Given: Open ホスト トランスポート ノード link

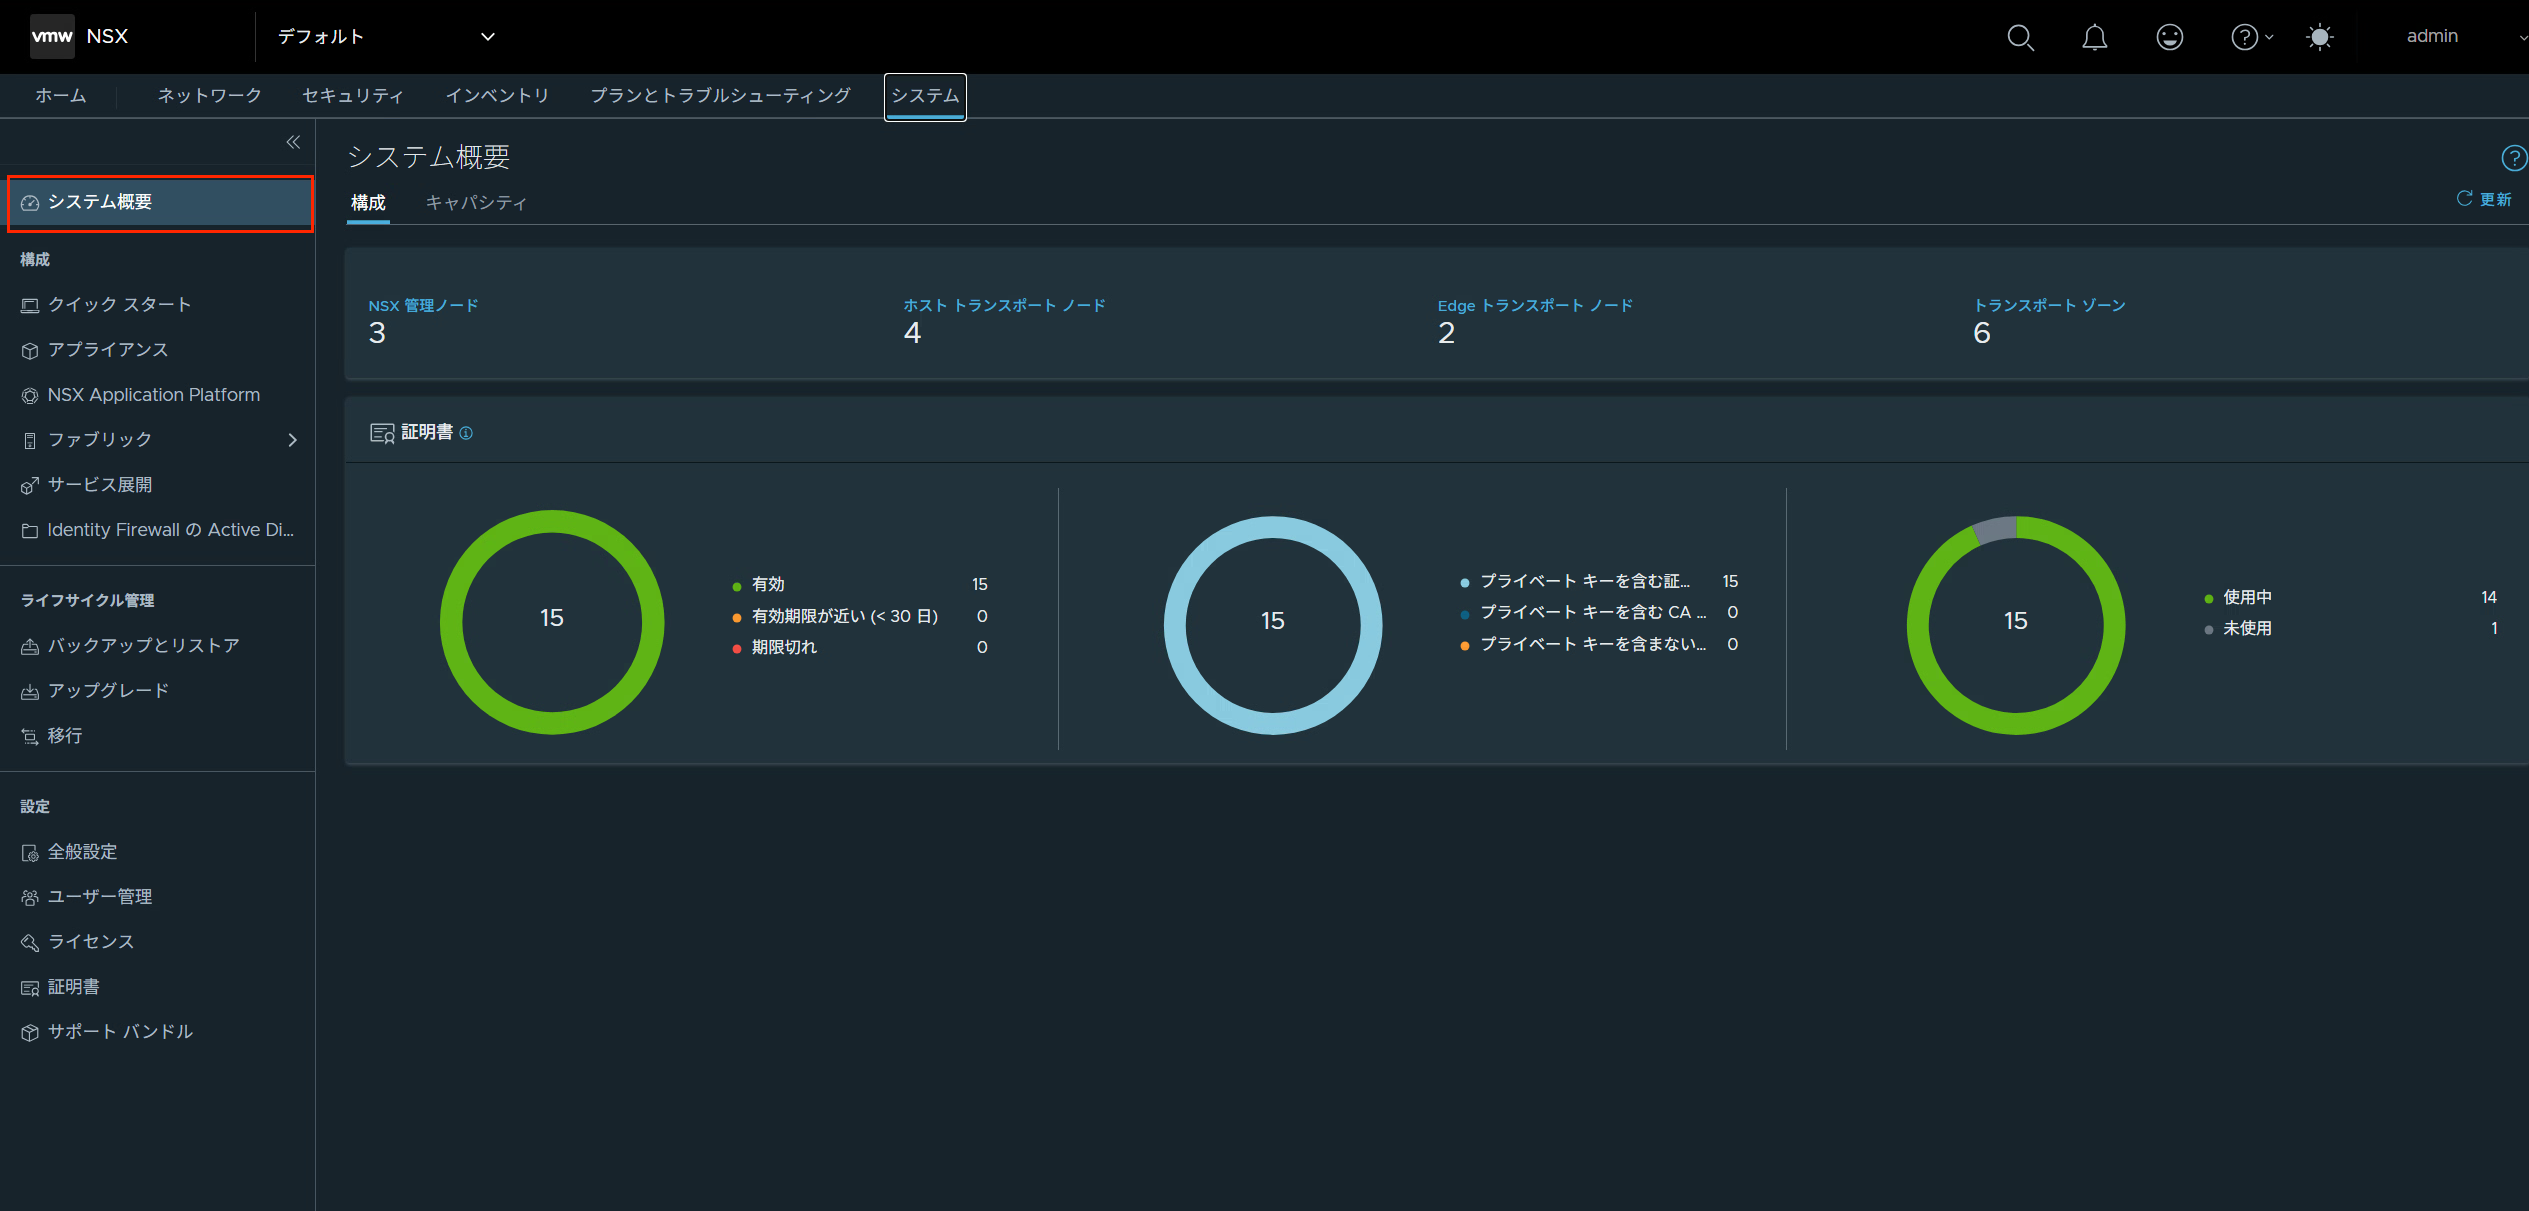Looking at the screenshot, I should pyautogui.click(x=1004, y=305).
